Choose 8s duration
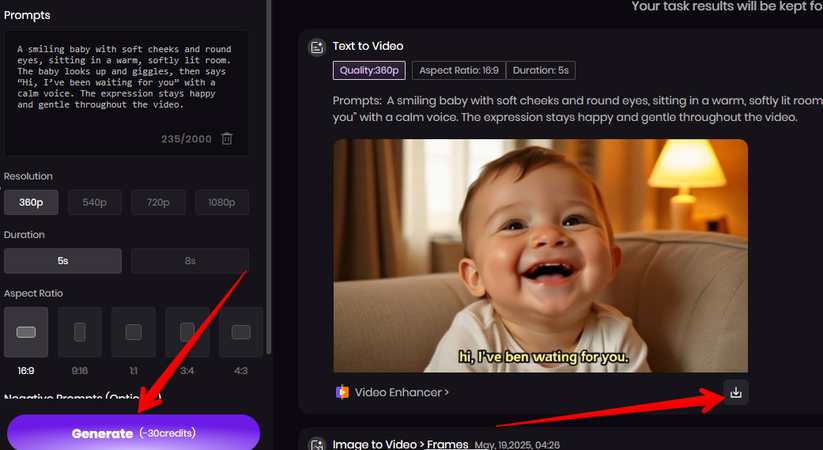Image resolution: width=823 pixels, height=450 pixels. (190, 261)
